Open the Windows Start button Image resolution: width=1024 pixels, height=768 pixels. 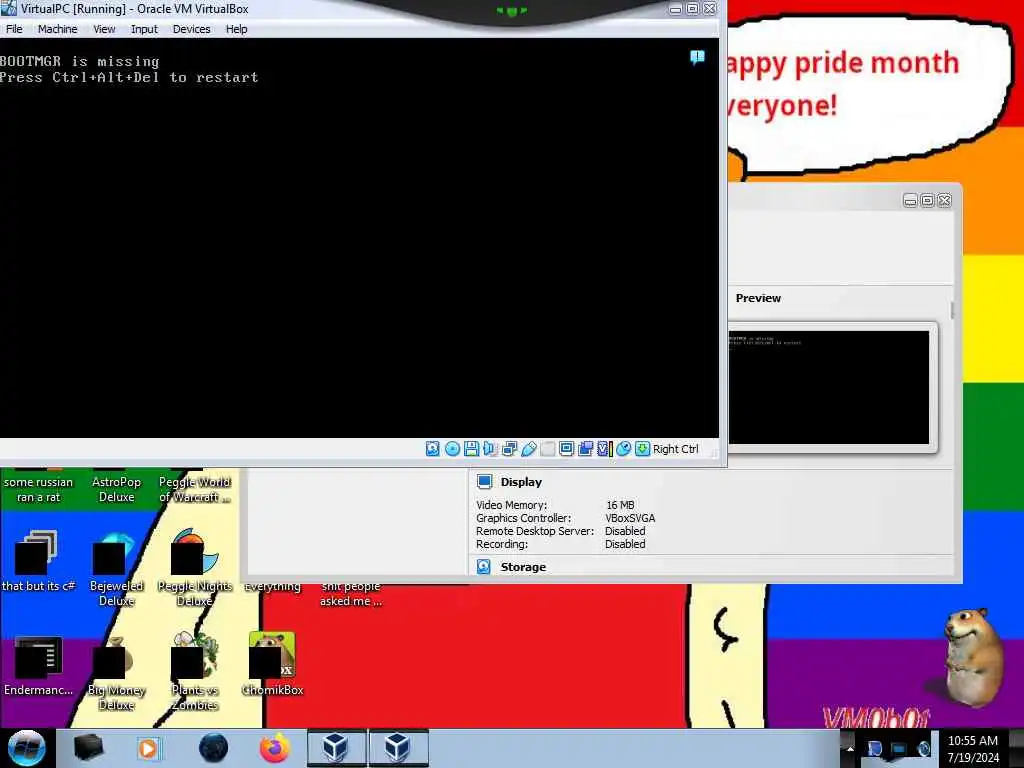pos(26,748)
